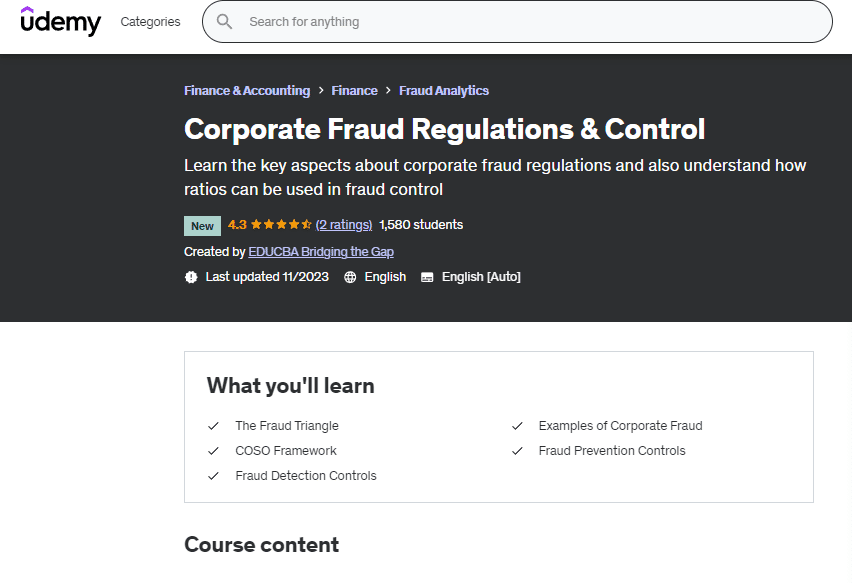The height and width of the screenshot is (583, 852).
Task: Open the 2 ratings link
Action: (344, 225)
